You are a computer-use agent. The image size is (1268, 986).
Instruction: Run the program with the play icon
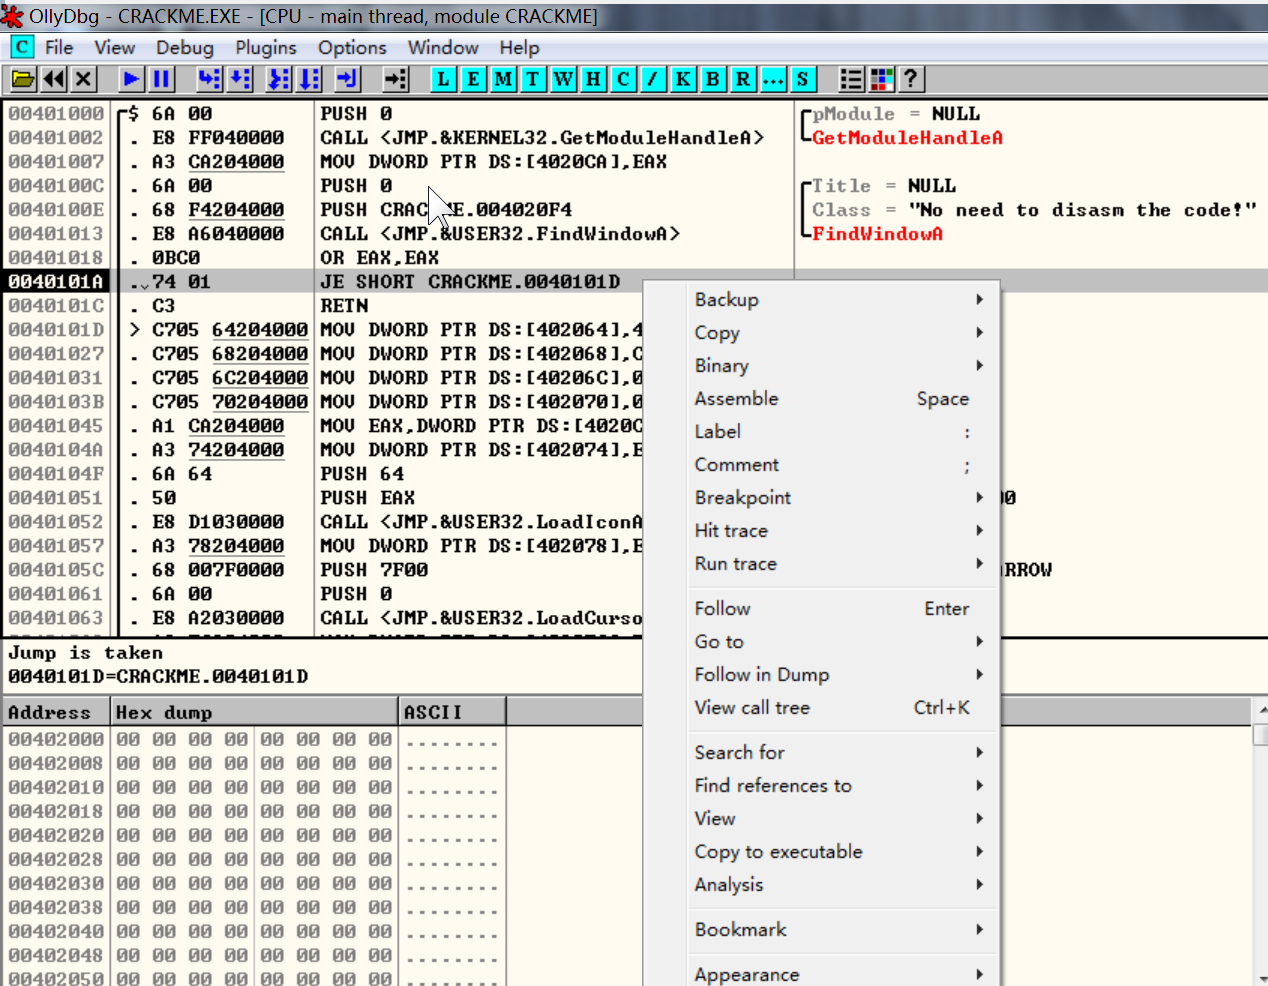pos(131,79)
